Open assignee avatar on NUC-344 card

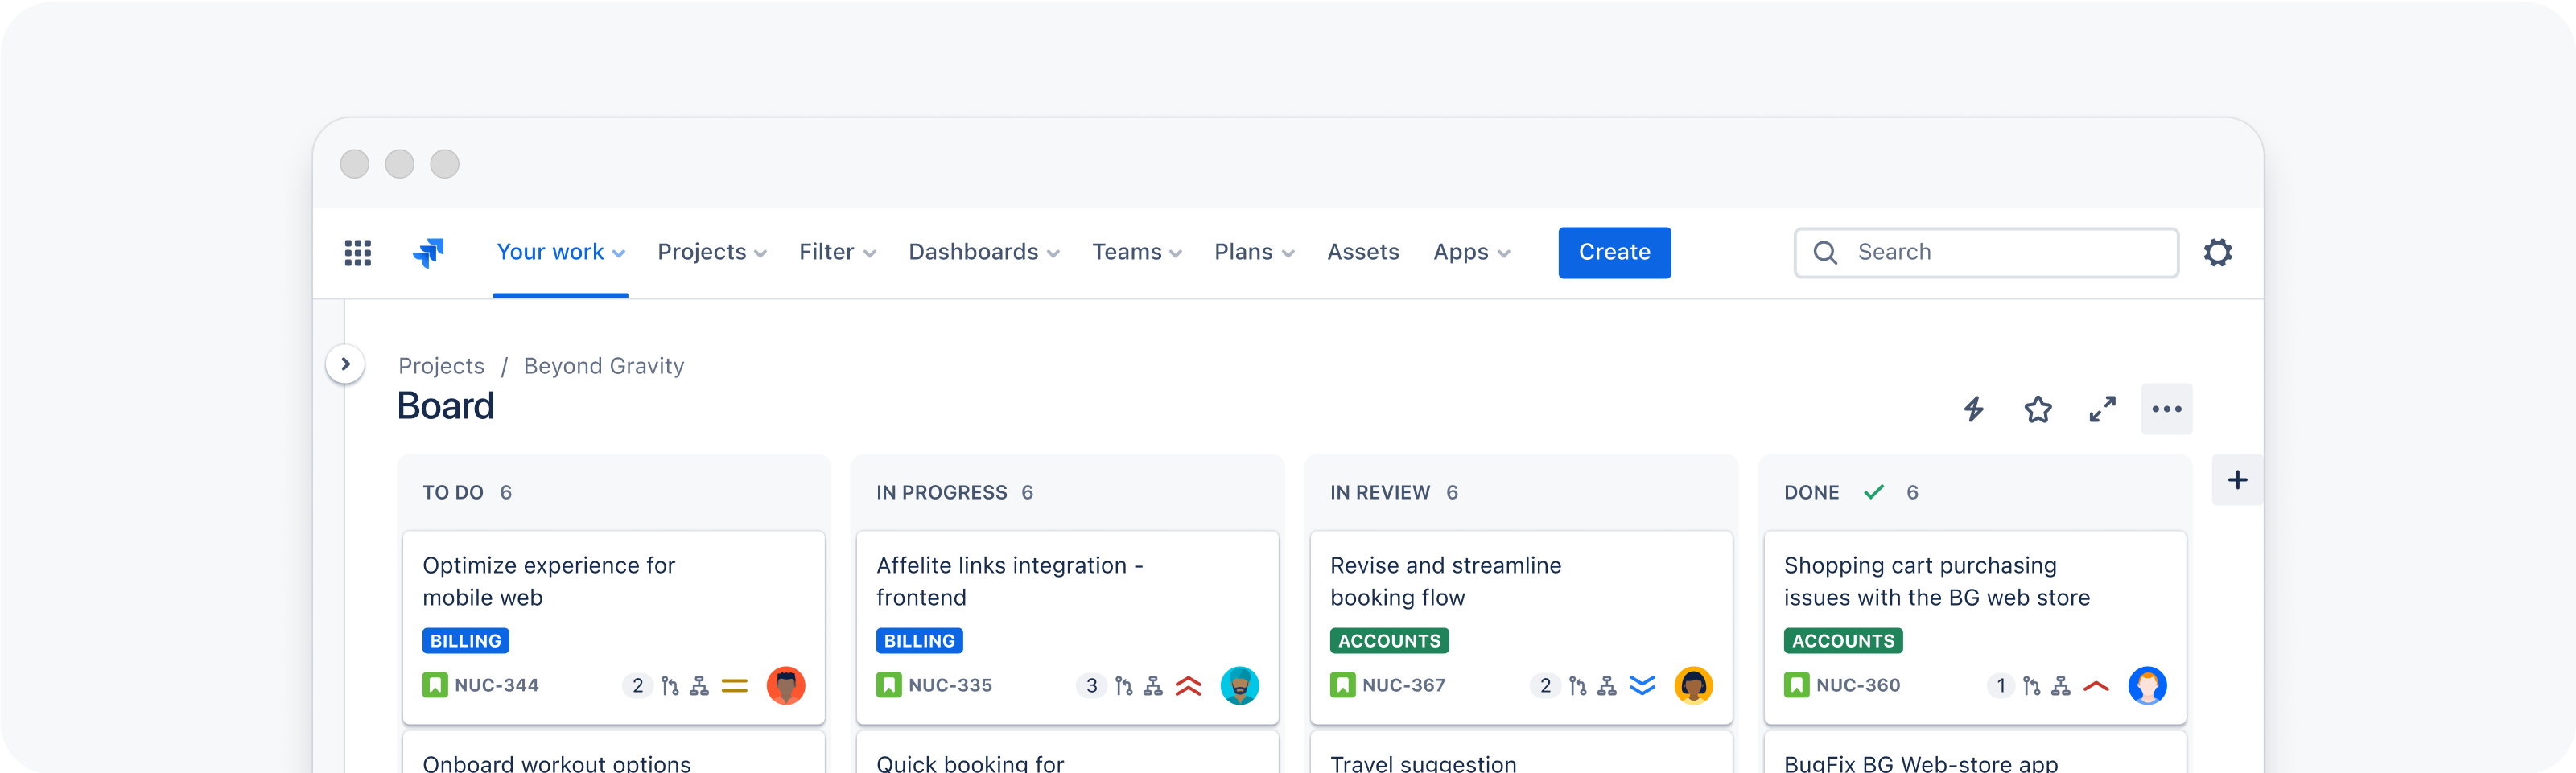coord(786,686)
